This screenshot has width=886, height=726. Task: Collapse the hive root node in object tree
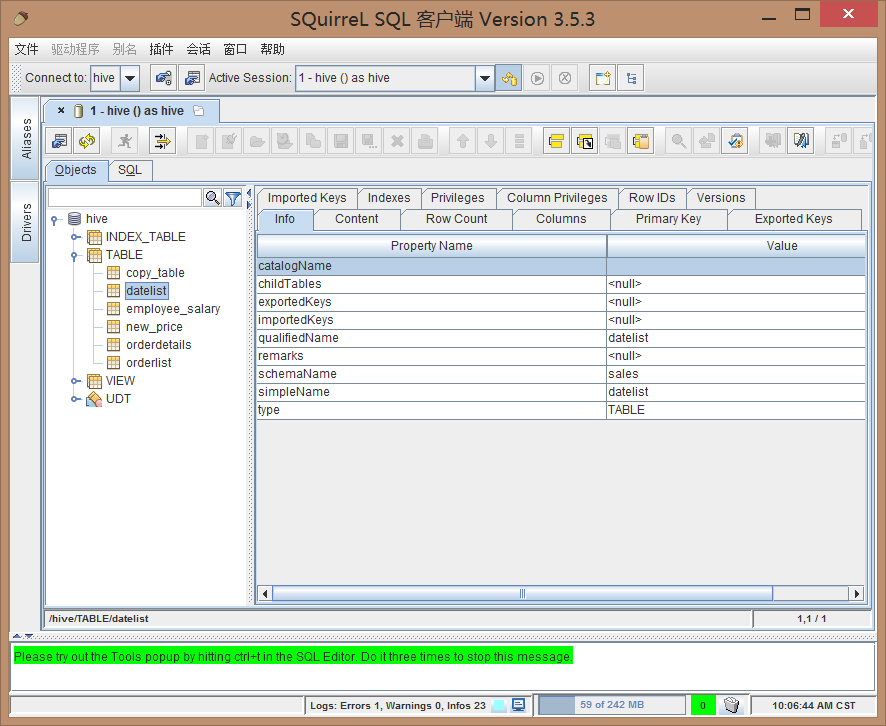click(54, 219)
